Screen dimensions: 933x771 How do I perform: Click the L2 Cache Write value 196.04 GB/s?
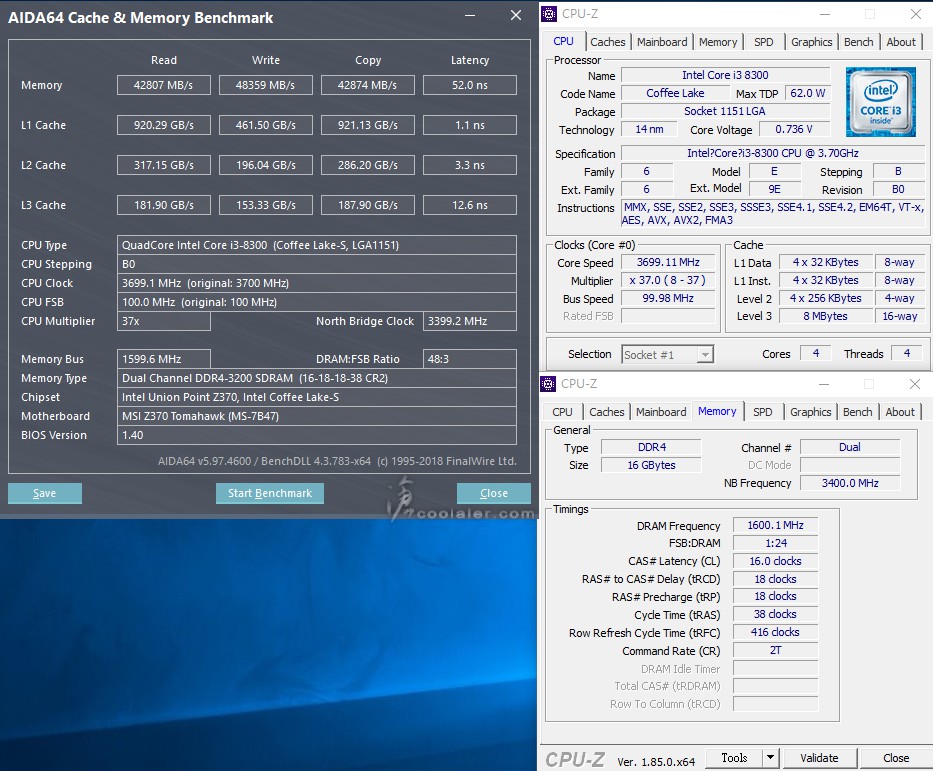pyautogui.click(x=265, y=165)
